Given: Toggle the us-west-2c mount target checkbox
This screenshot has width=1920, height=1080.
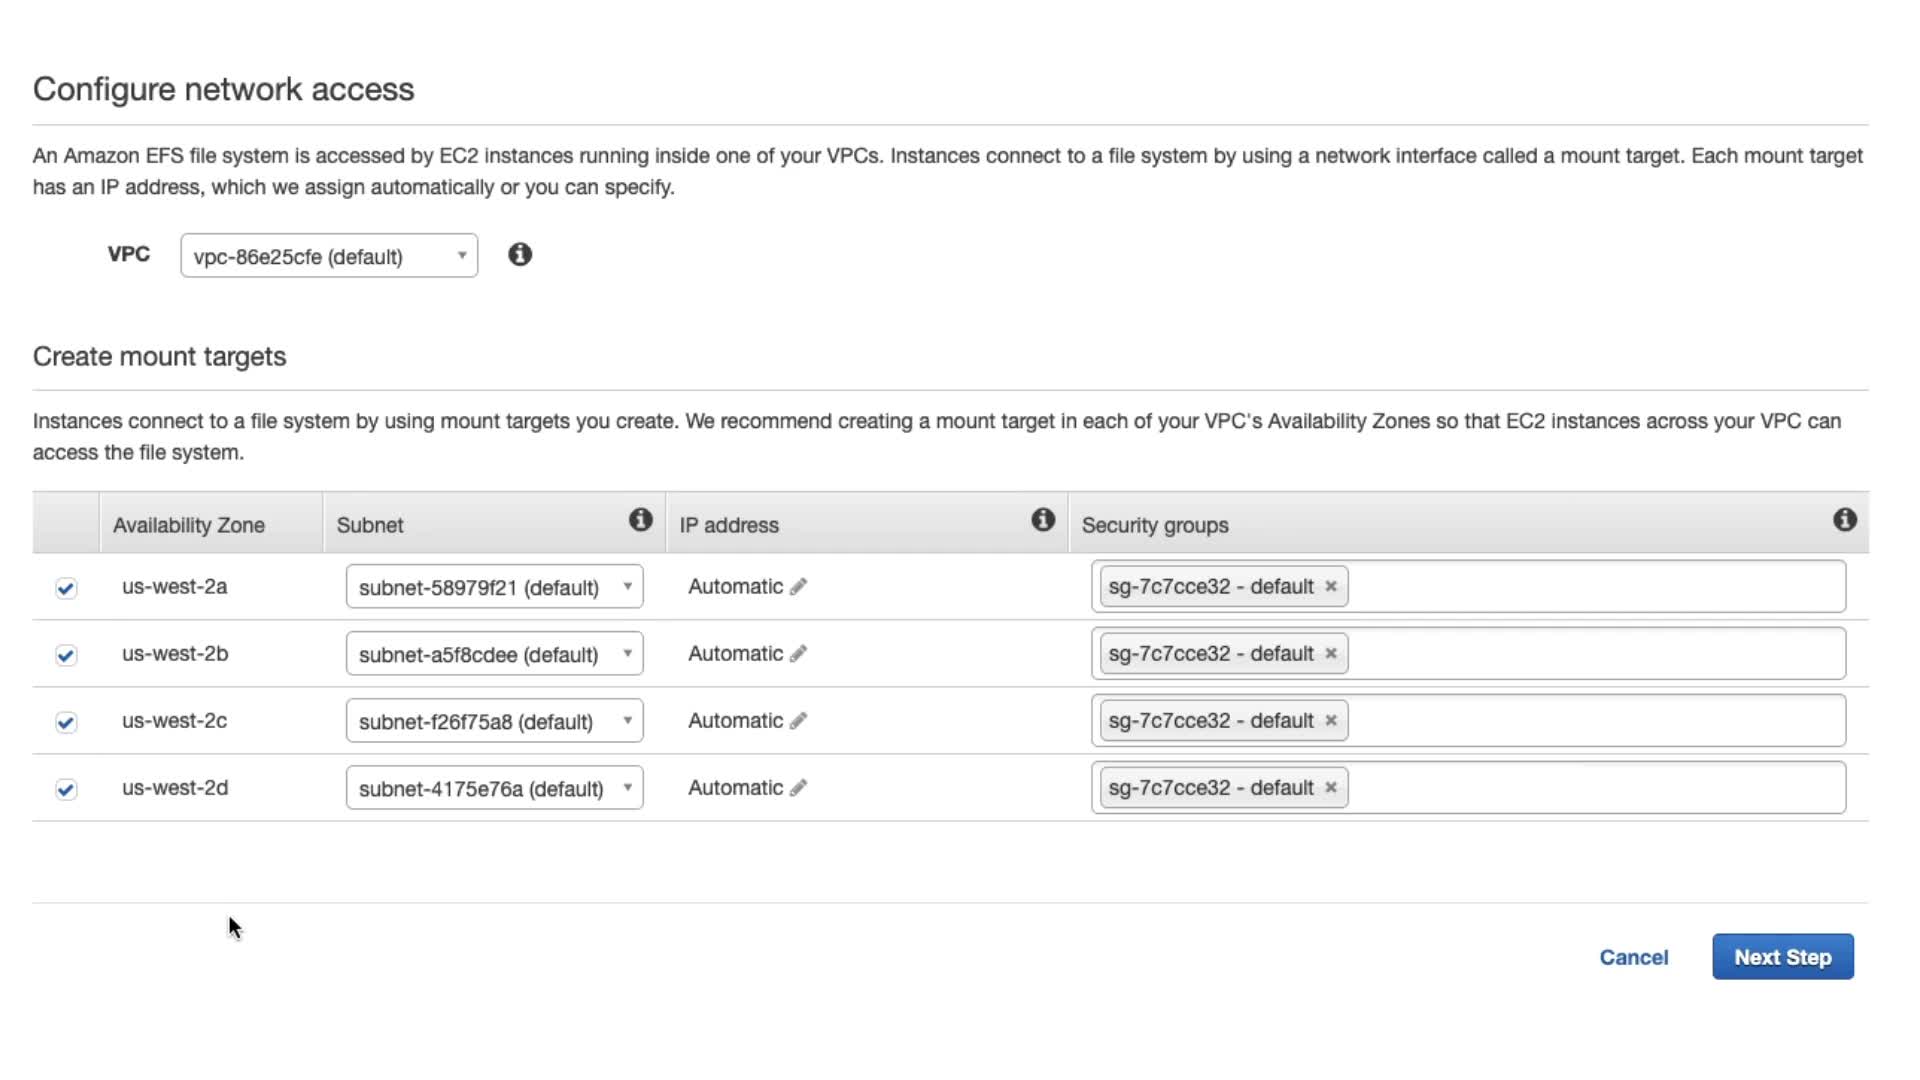Looking at the screenshot, I should click(x=66, y=722).
